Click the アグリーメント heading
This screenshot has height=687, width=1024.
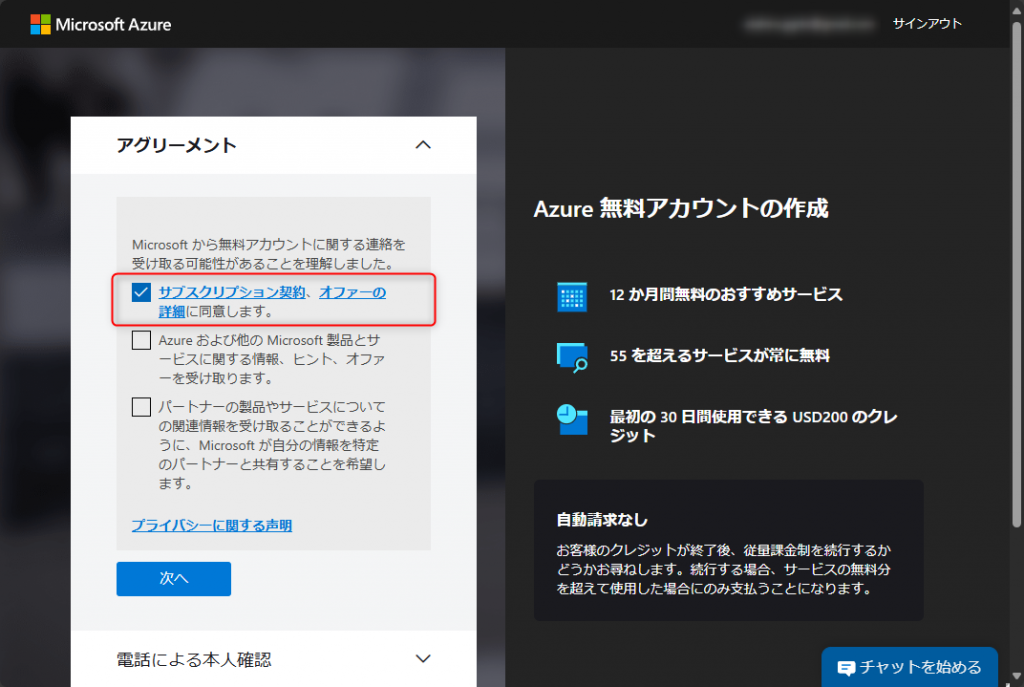coord(176,145)
